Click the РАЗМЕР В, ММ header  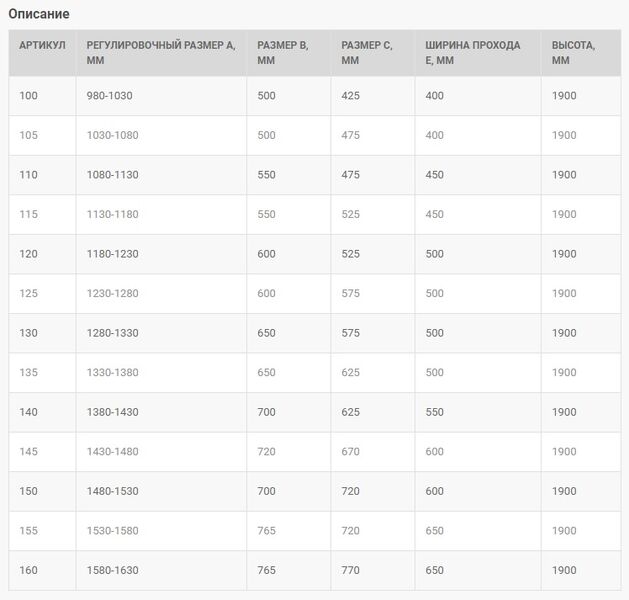(283, 53)
